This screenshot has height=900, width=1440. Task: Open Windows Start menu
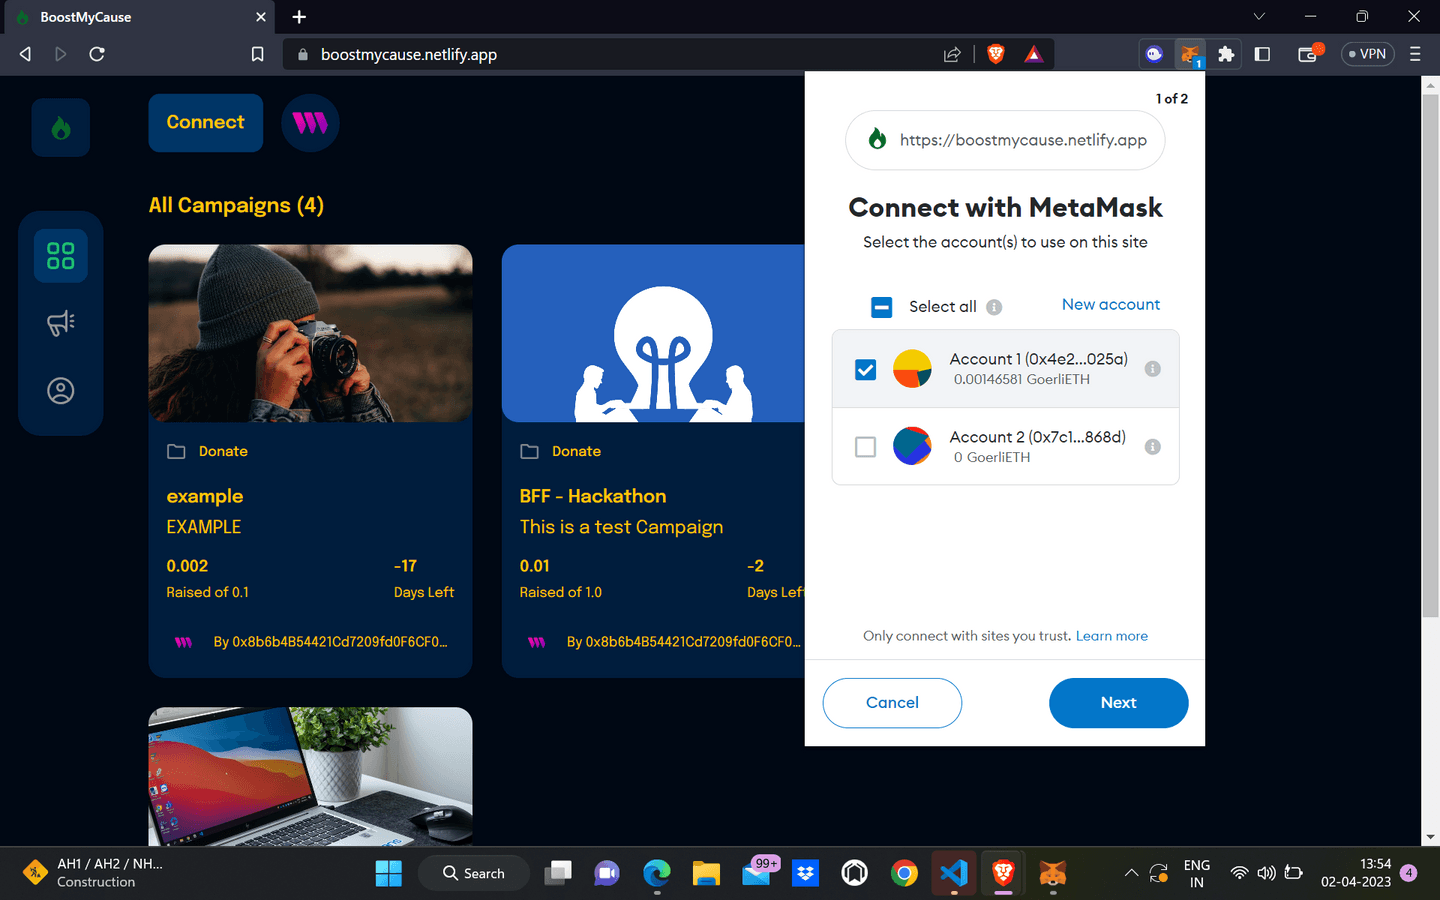388,873
